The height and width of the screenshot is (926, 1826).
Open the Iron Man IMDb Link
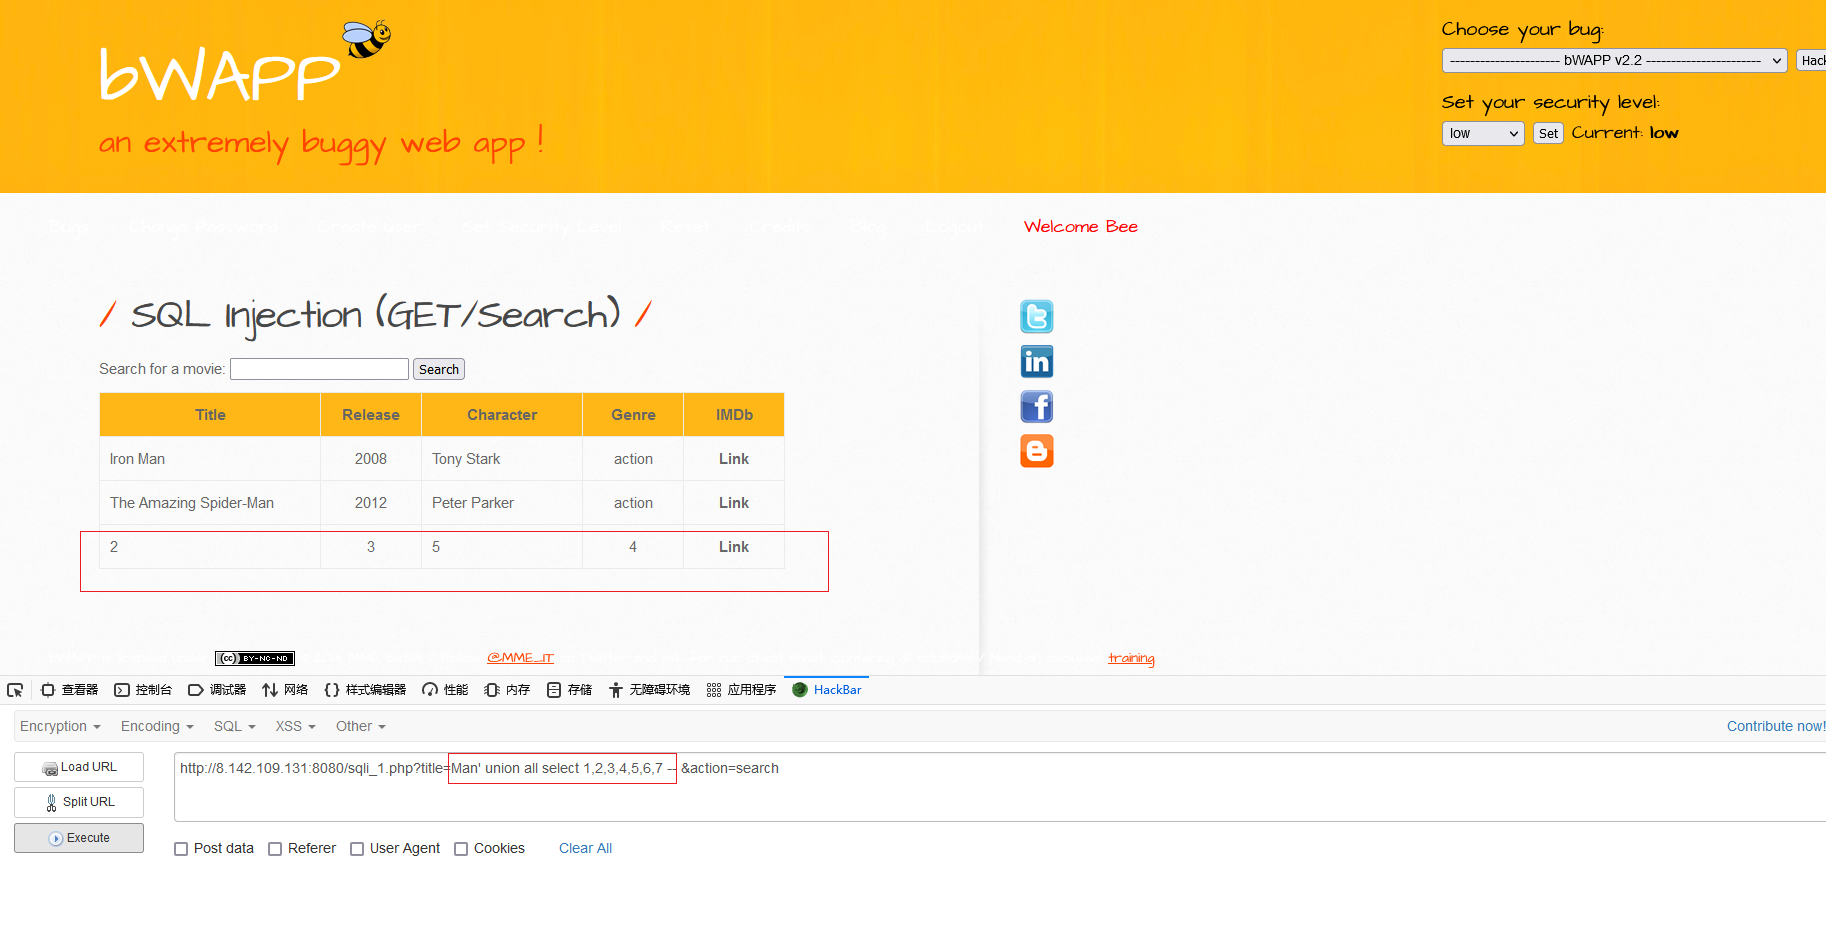[734, 459]
